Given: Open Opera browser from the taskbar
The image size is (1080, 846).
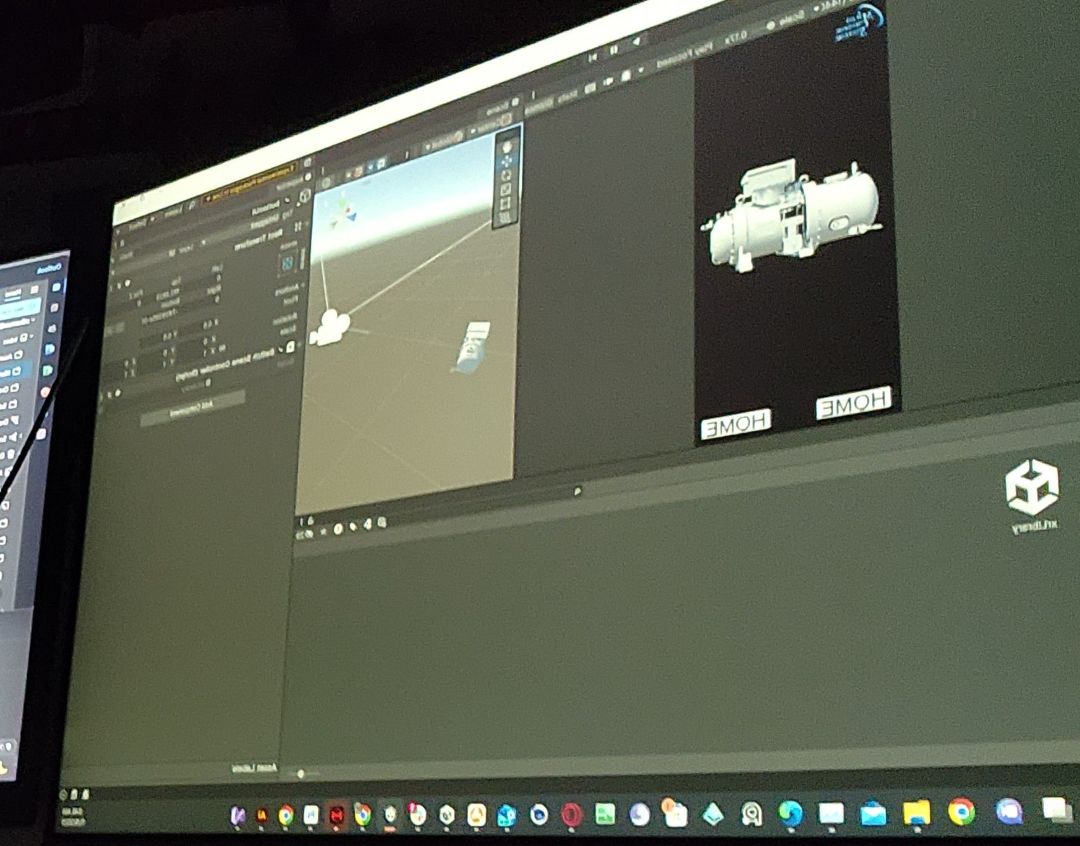Looking at the screenshot, I should [572, 814].
